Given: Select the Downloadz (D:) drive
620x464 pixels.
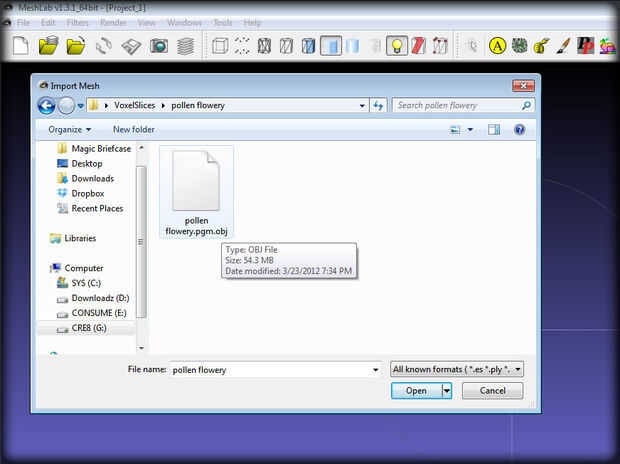Looking at the screenshot, I should (93, 298).
